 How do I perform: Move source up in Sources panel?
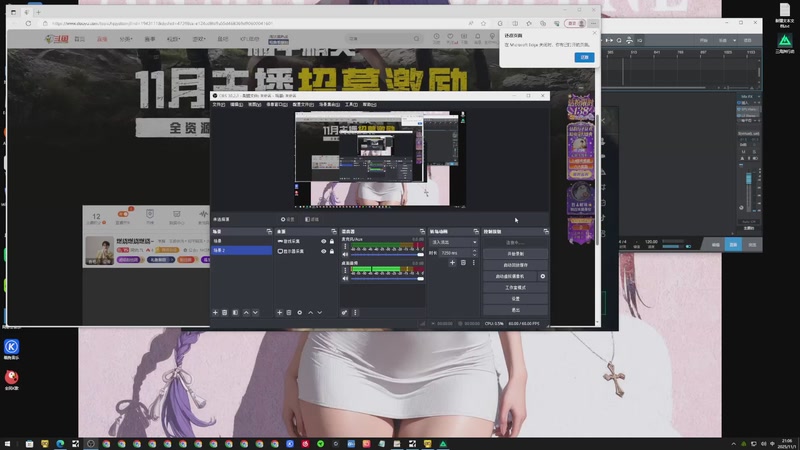pyautogui.click(x=310, y=313)
